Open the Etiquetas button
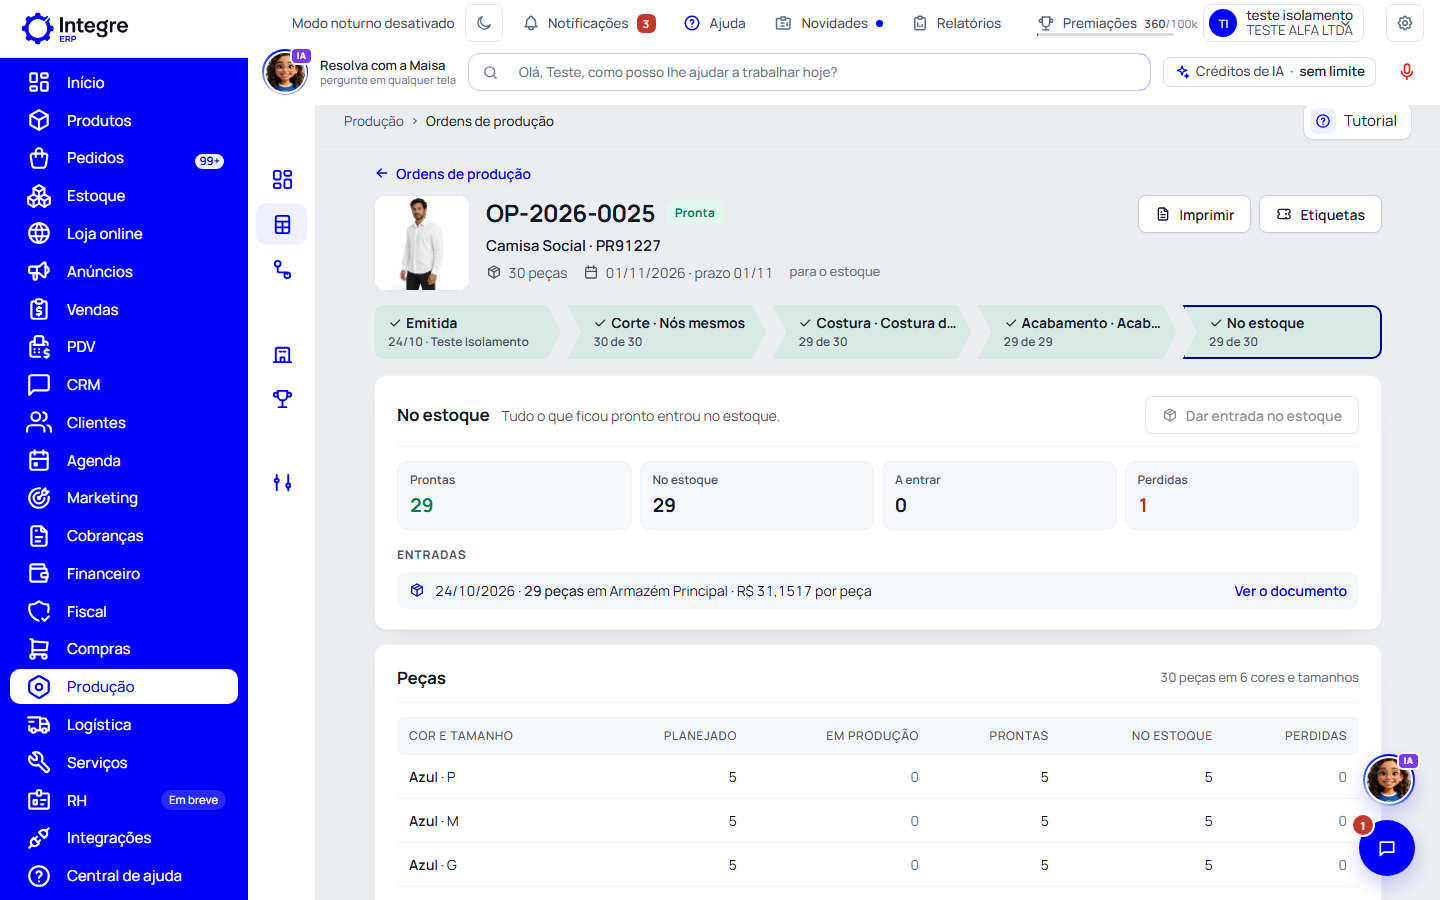Screen dimensions: 1440x900 coord(1320,214)
